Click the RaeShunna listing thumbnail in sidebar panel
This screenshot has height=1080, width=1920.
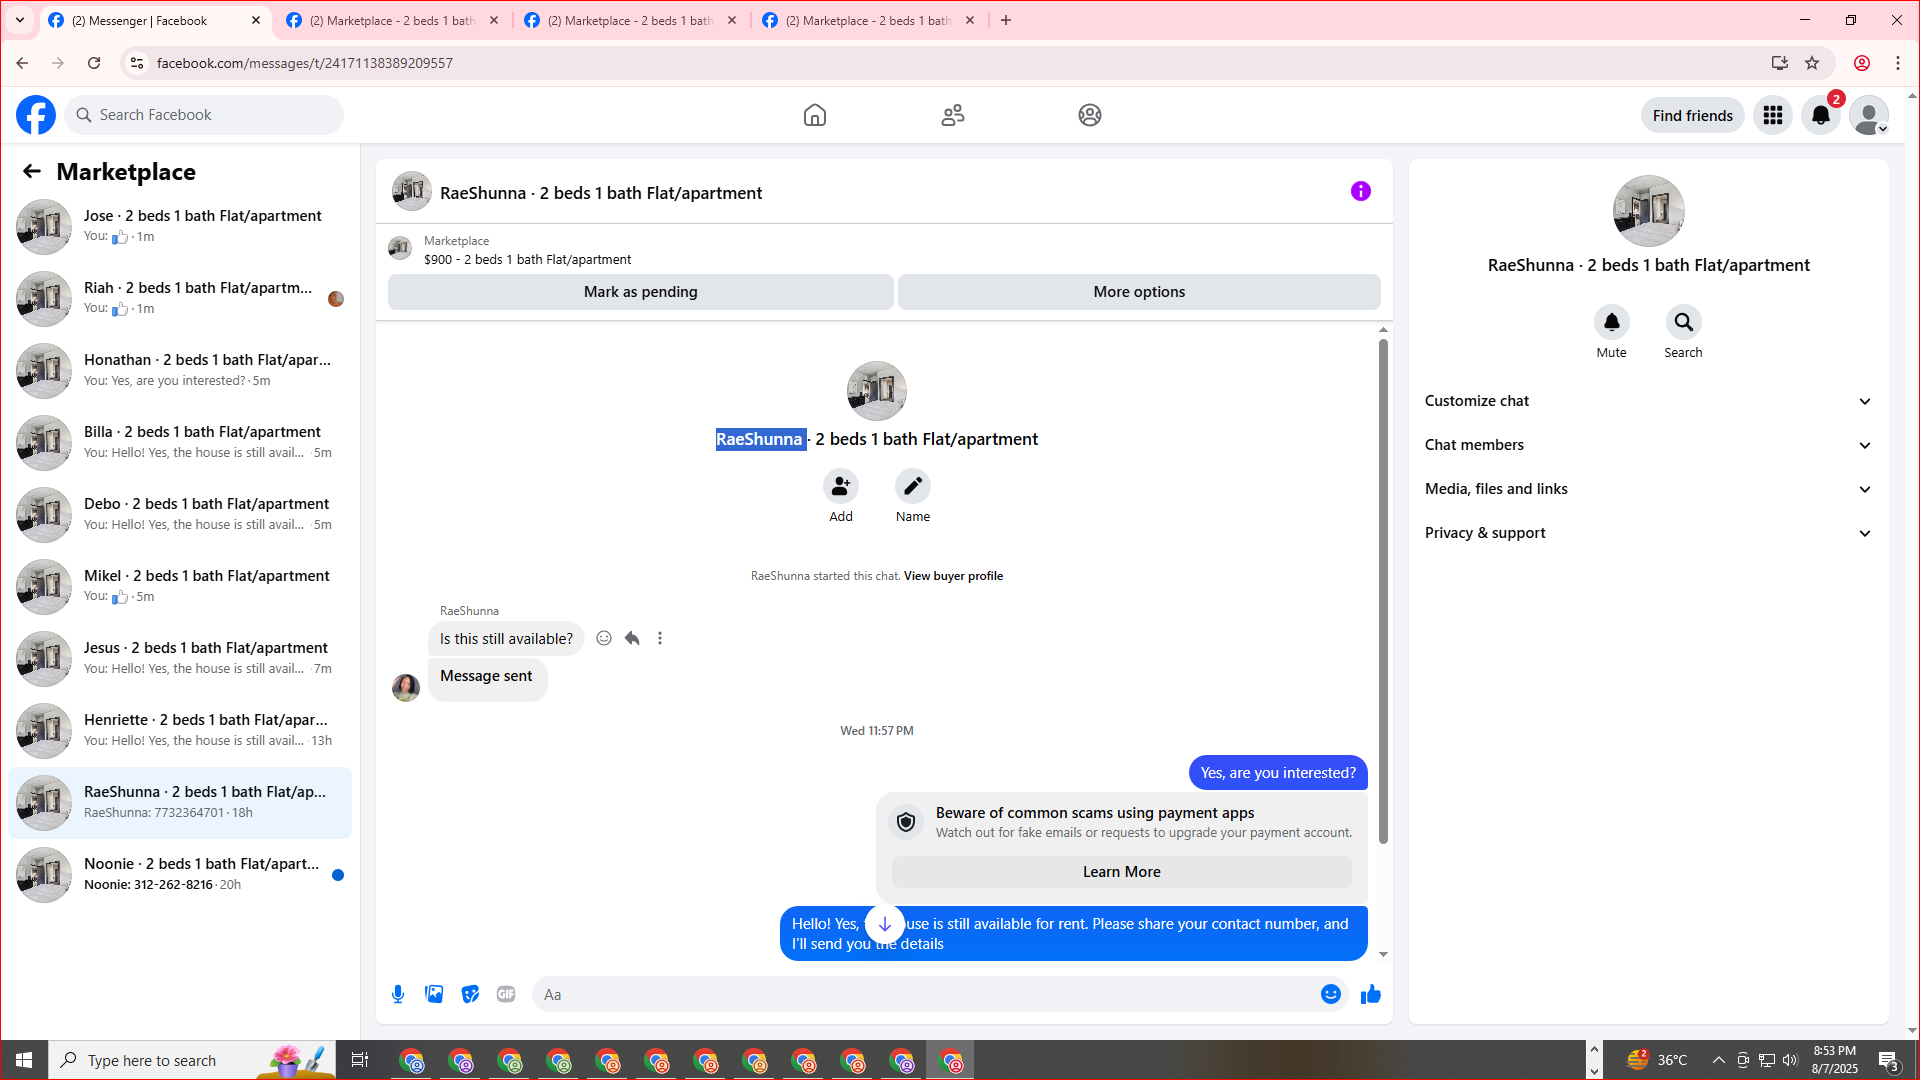point(1649,211)
